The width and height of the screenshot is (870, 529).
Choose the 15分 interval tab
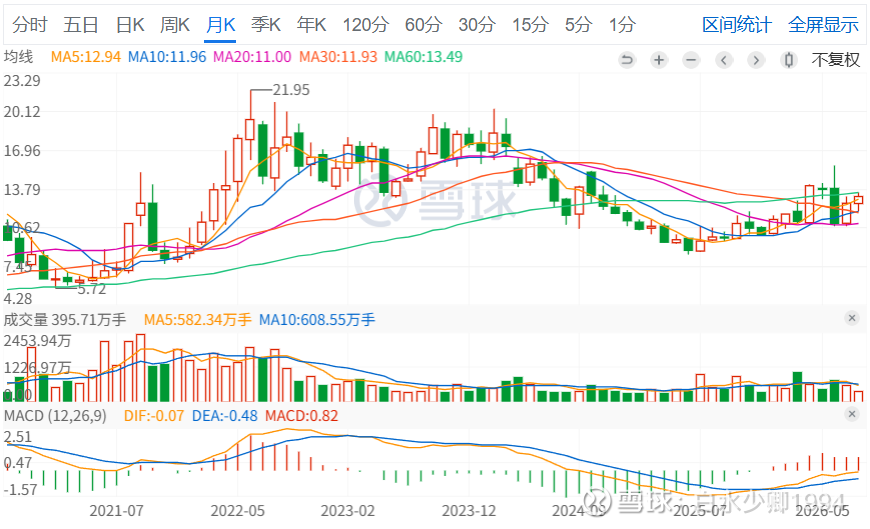coord(530,25)
